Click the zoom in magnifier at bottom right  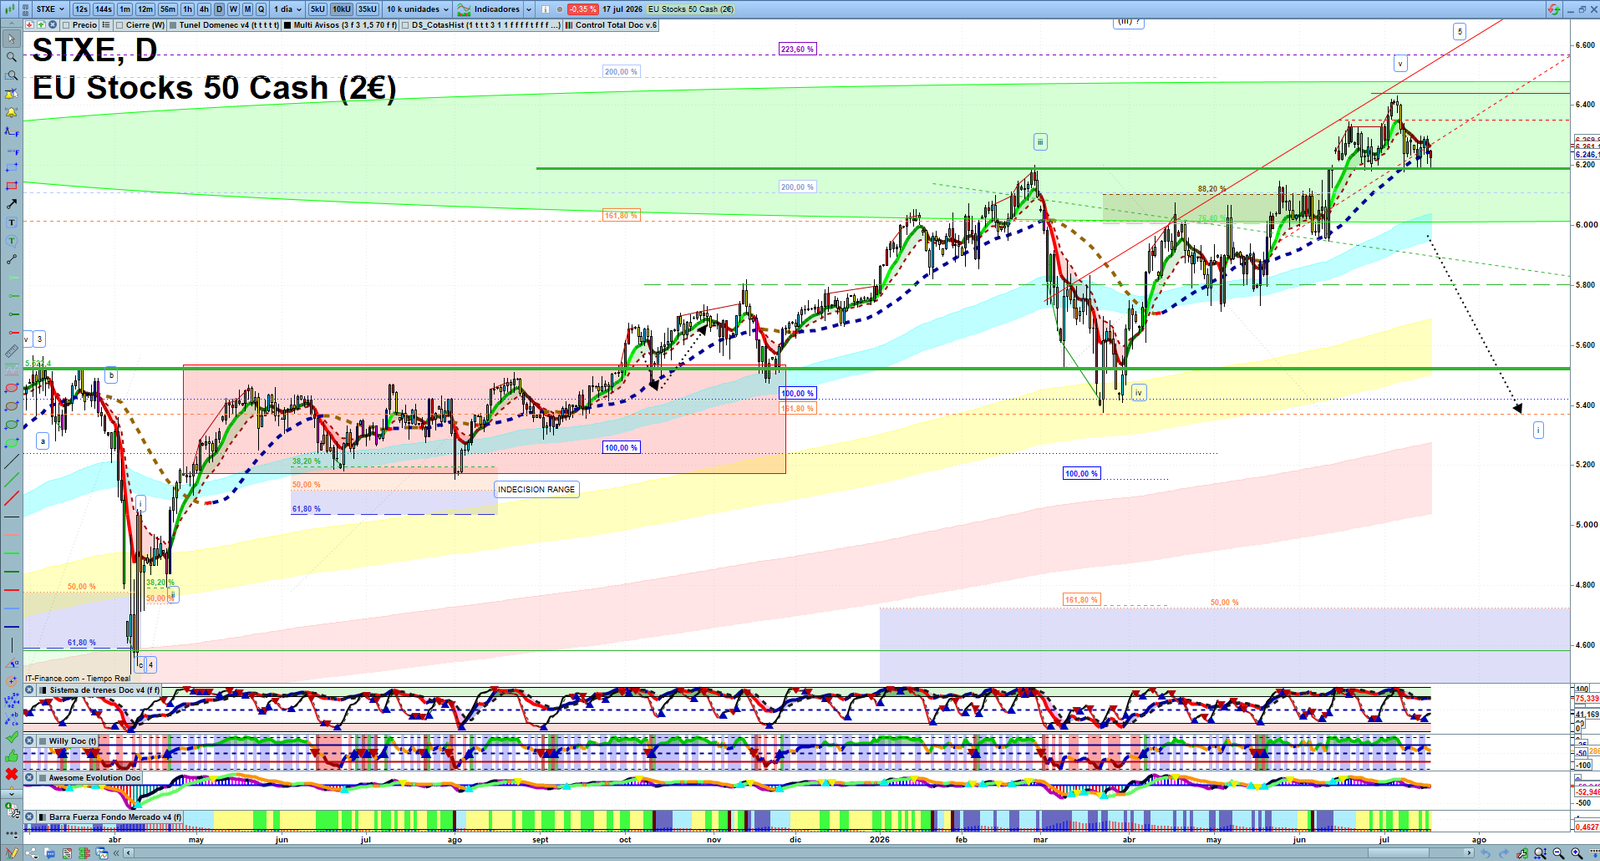coord(1577,853)
